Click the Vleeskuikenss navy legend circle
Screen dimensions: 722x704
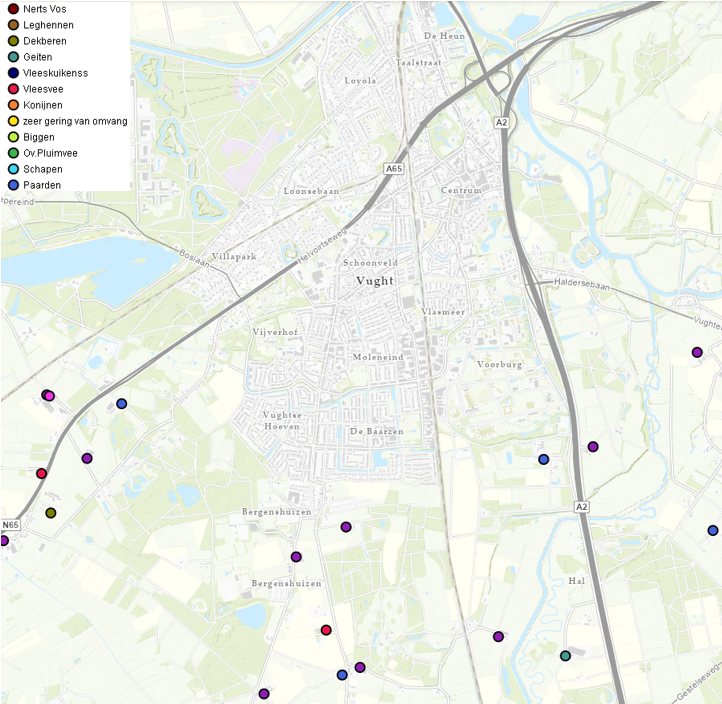[x=13, y=73]
